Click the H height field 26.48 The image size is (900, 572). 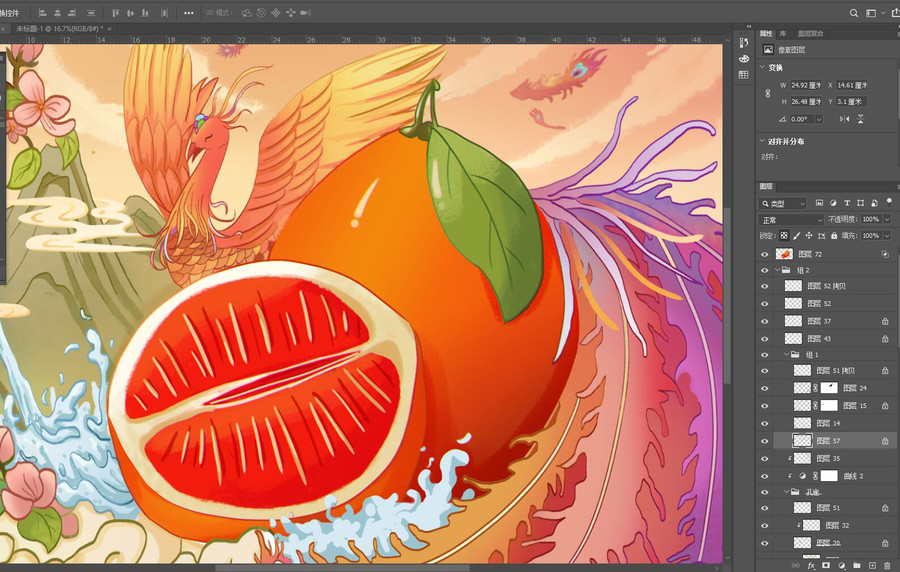click(806, 102)
